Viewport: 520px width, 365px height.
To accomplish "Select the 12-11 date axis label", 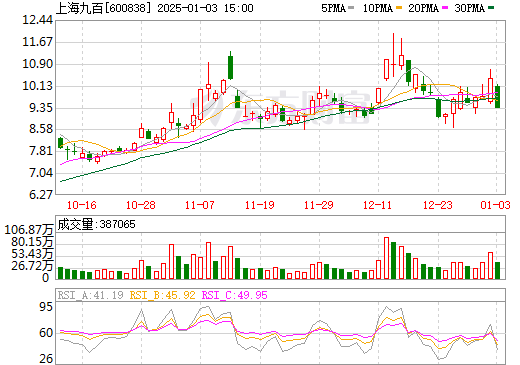I will [x=377, y=205].
